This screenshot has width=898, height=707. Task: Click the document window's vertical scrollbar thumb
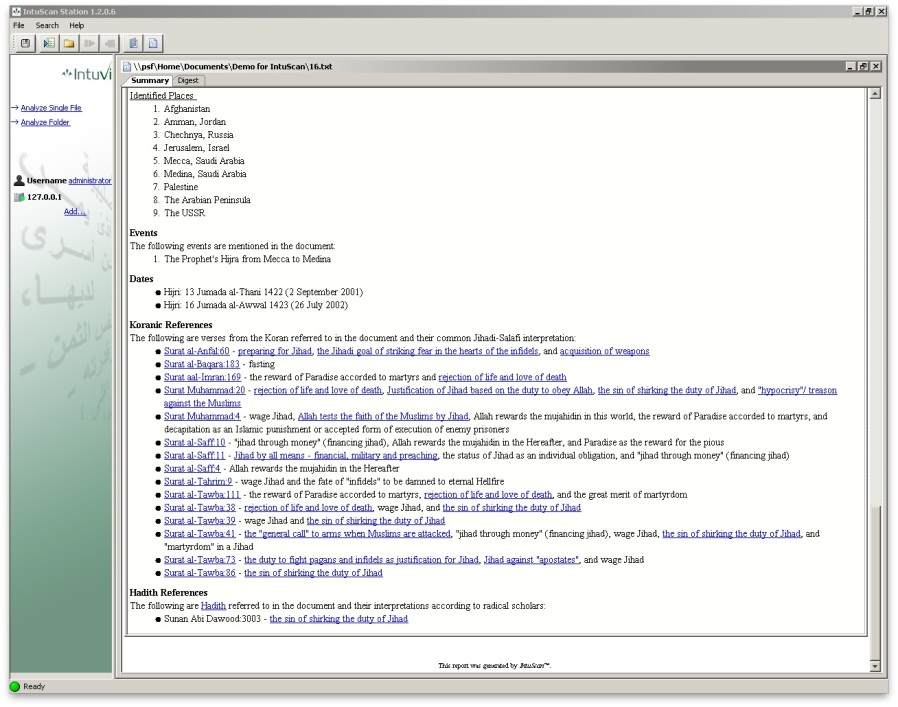[875, 583]
